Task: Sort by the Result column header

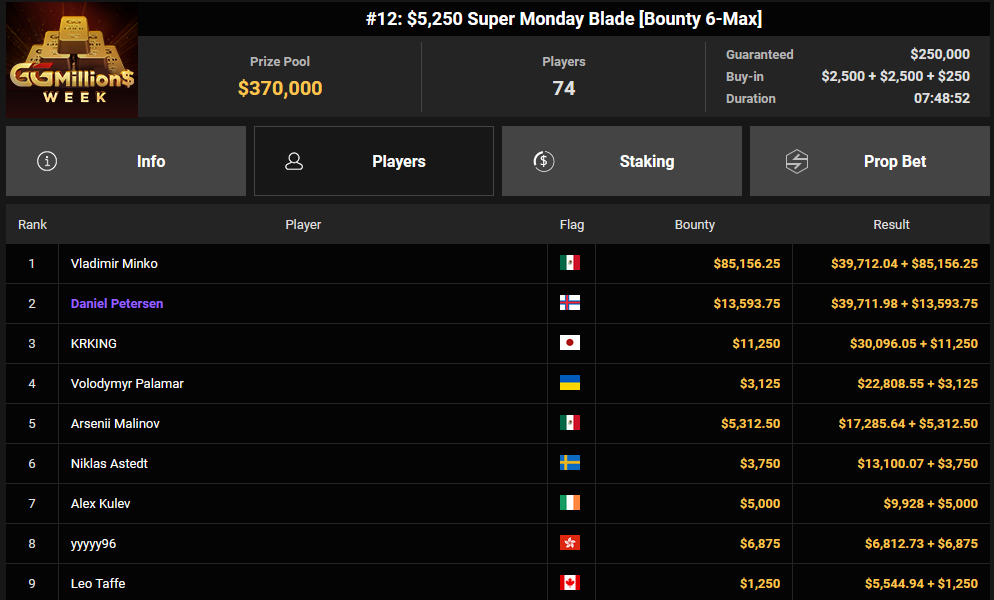Action: tap(891, 225)
